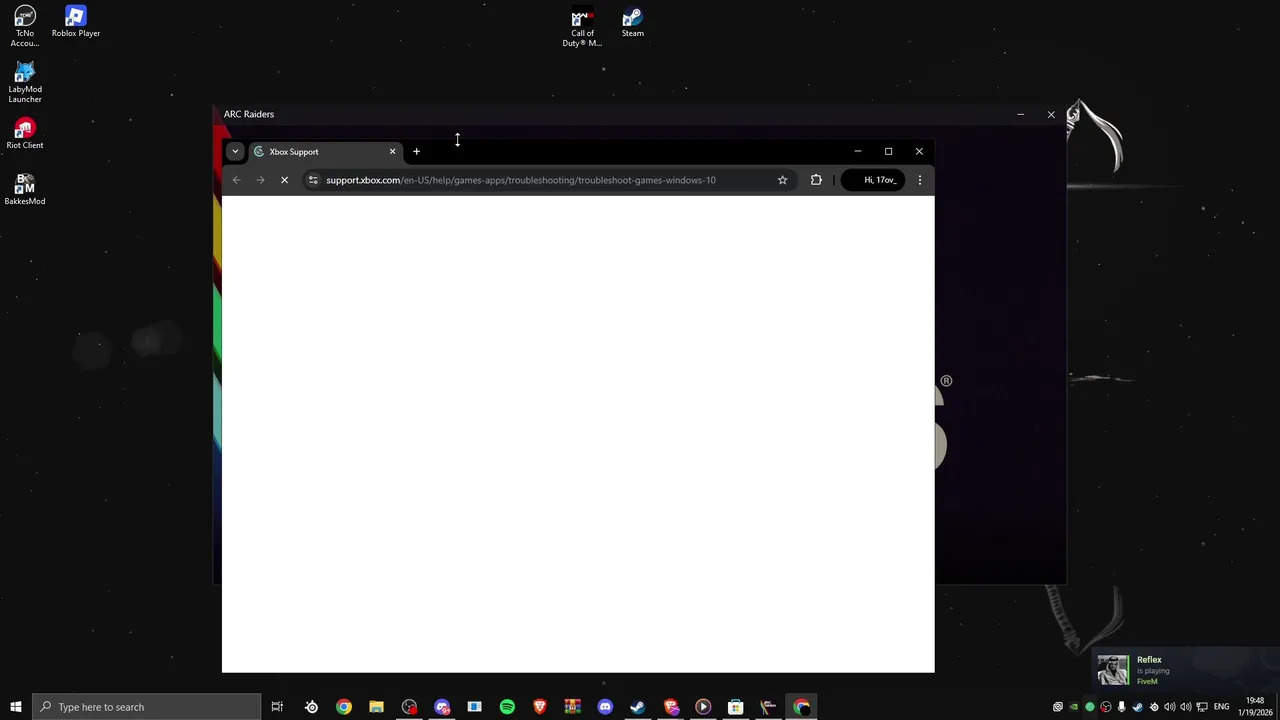Open network status tray icon

(x=1202, y=707)
